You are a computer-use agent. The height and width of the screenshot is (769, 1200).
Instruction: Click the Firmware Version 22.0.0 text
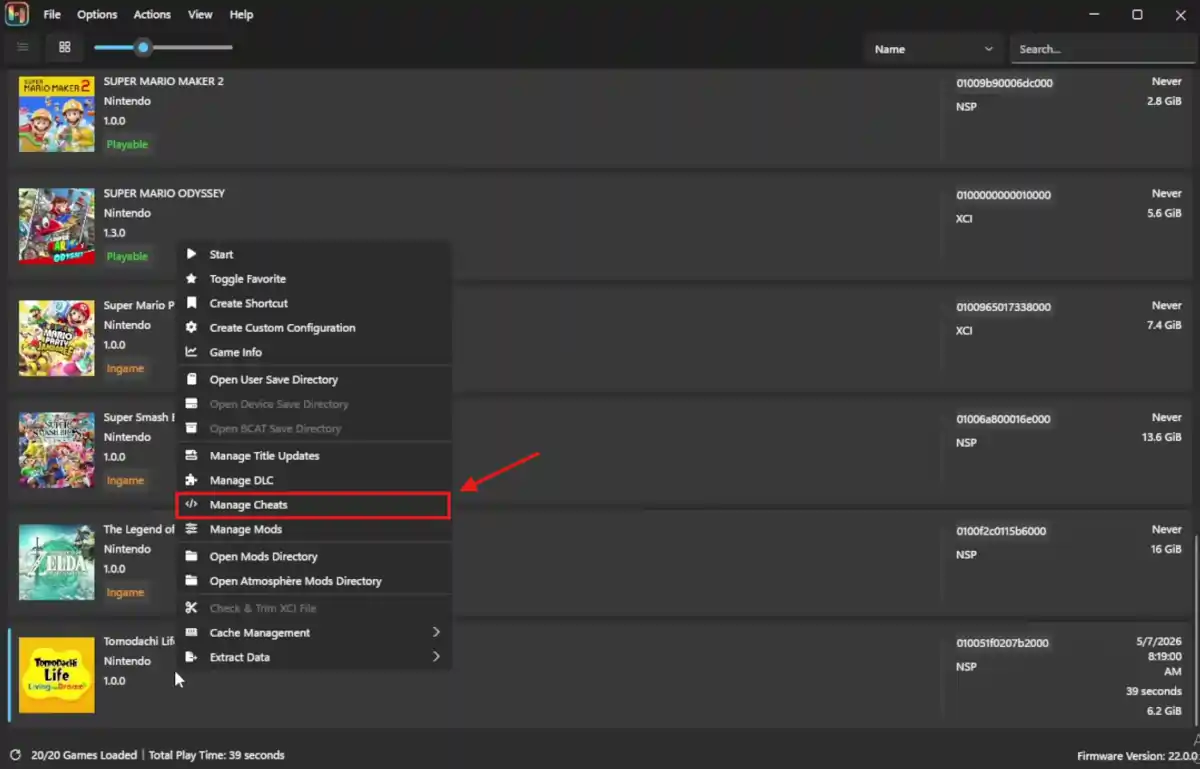pos(1135,757)
